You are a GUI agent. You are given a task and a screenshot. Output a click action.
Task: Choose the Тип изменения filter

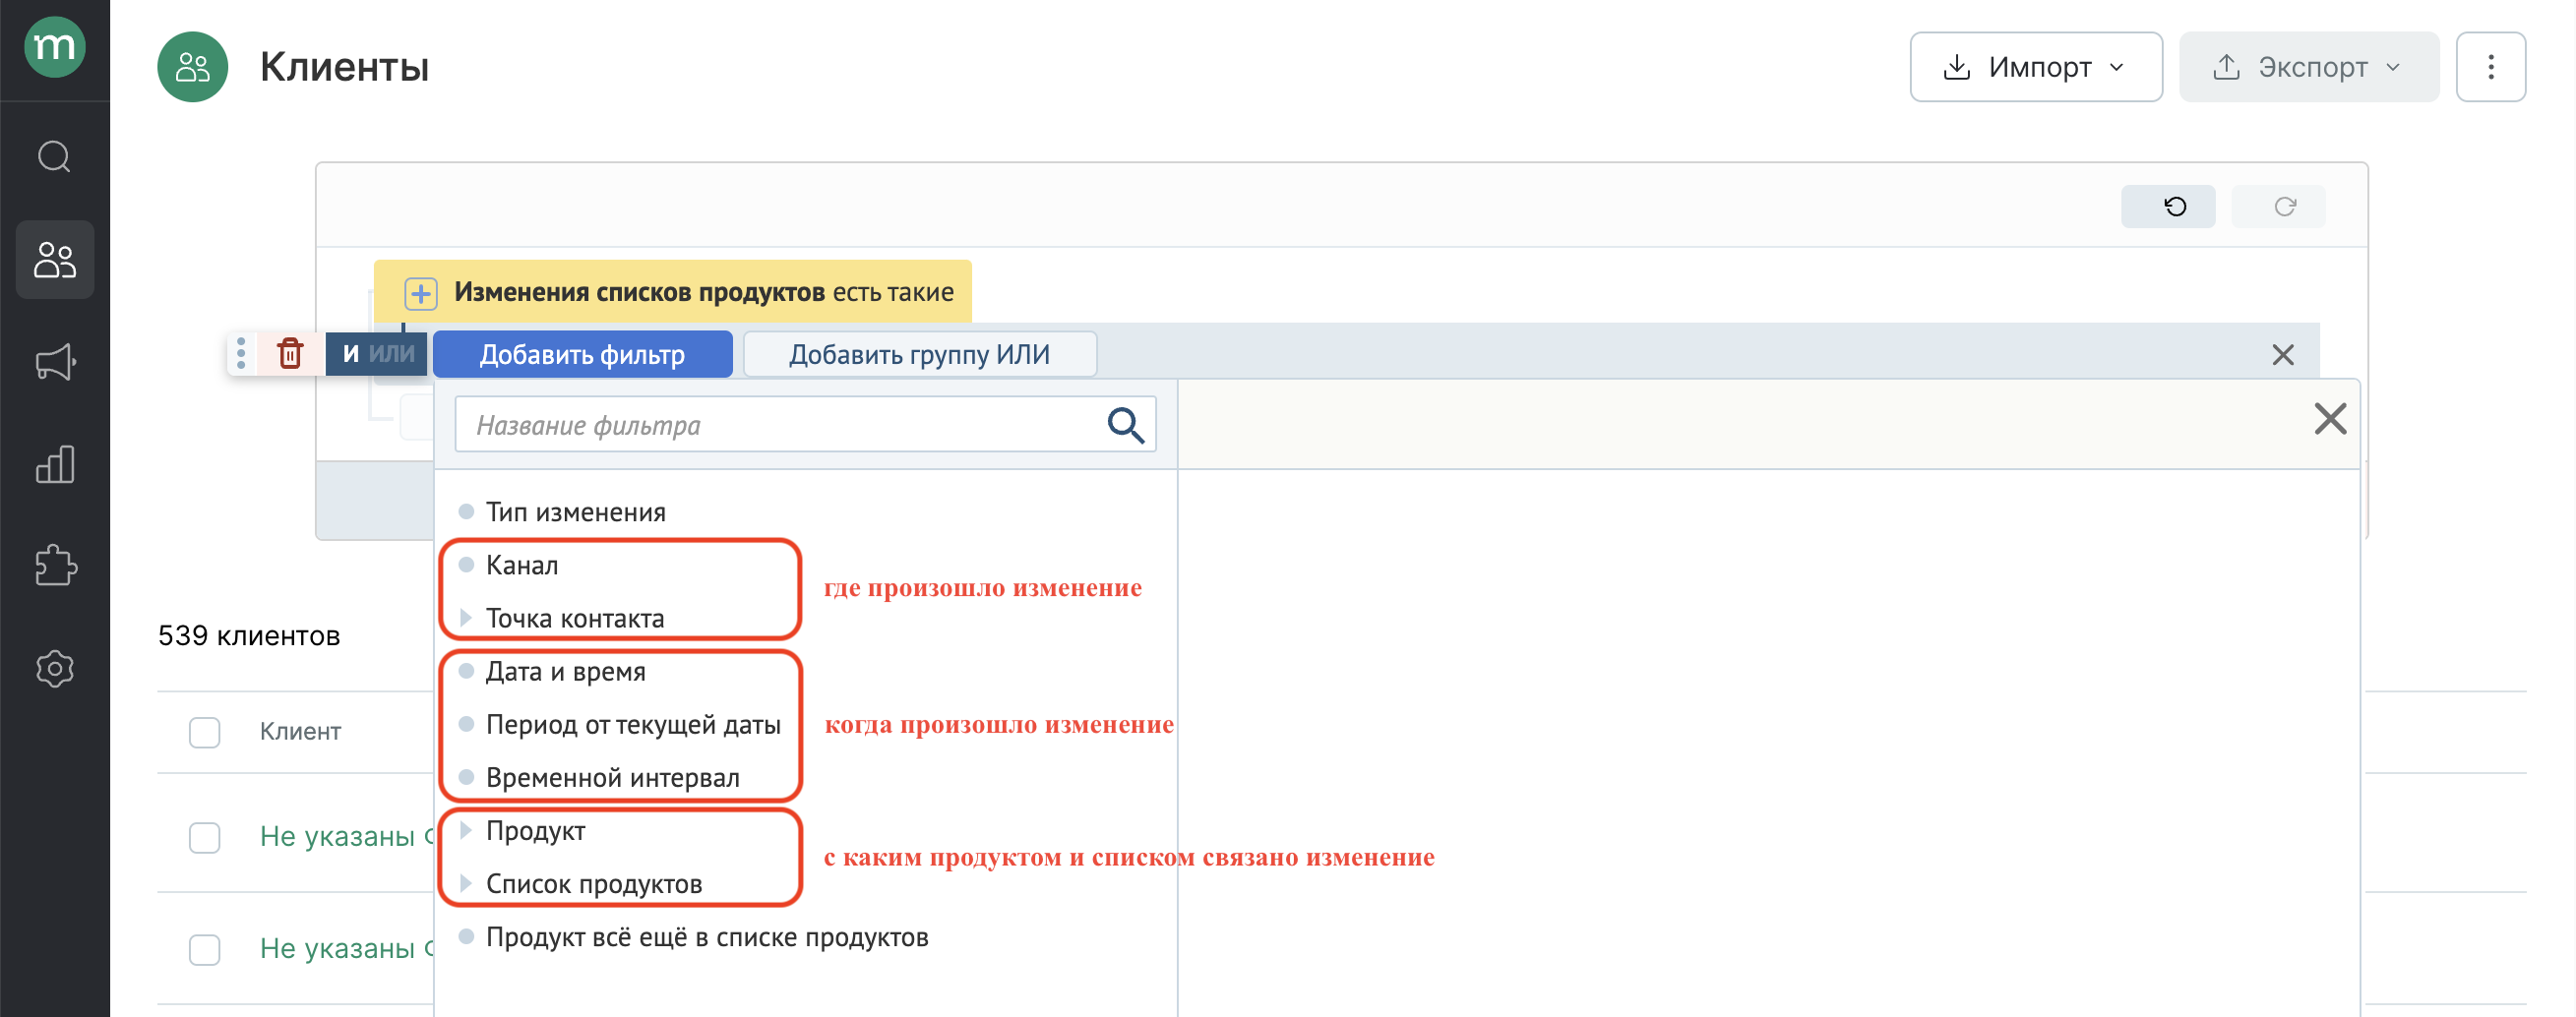coord(576,512)
